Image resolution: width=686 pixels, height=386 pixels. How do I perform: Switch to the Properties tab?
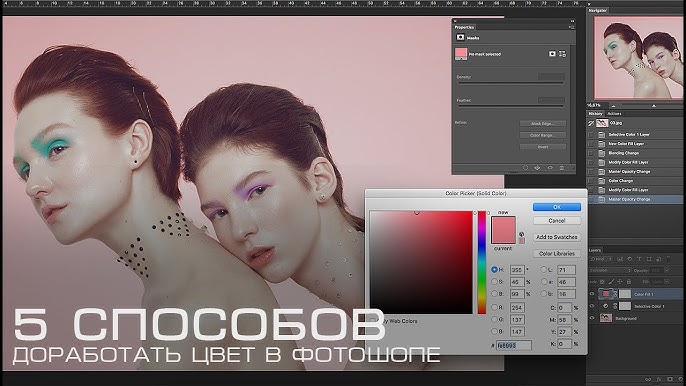[x=464, y=27]
